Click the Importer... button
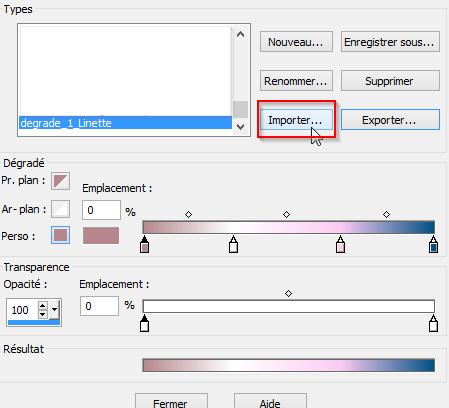 pos(296,120)
